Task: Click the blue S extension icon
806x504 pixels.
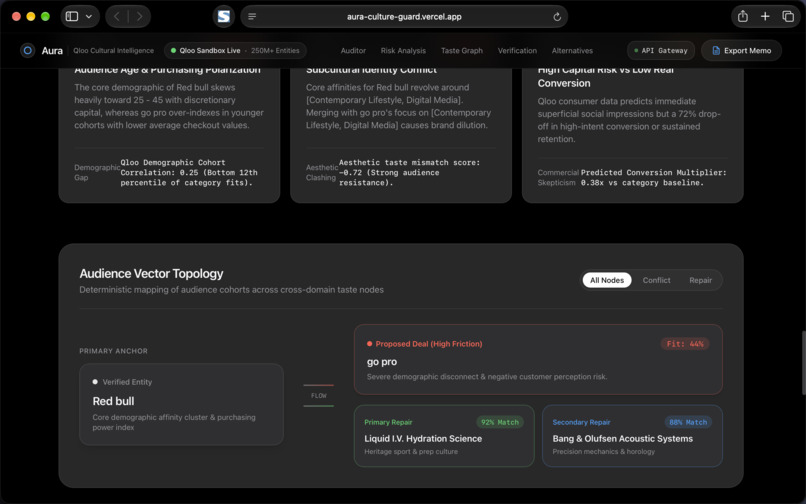Action: coord(224,16)
